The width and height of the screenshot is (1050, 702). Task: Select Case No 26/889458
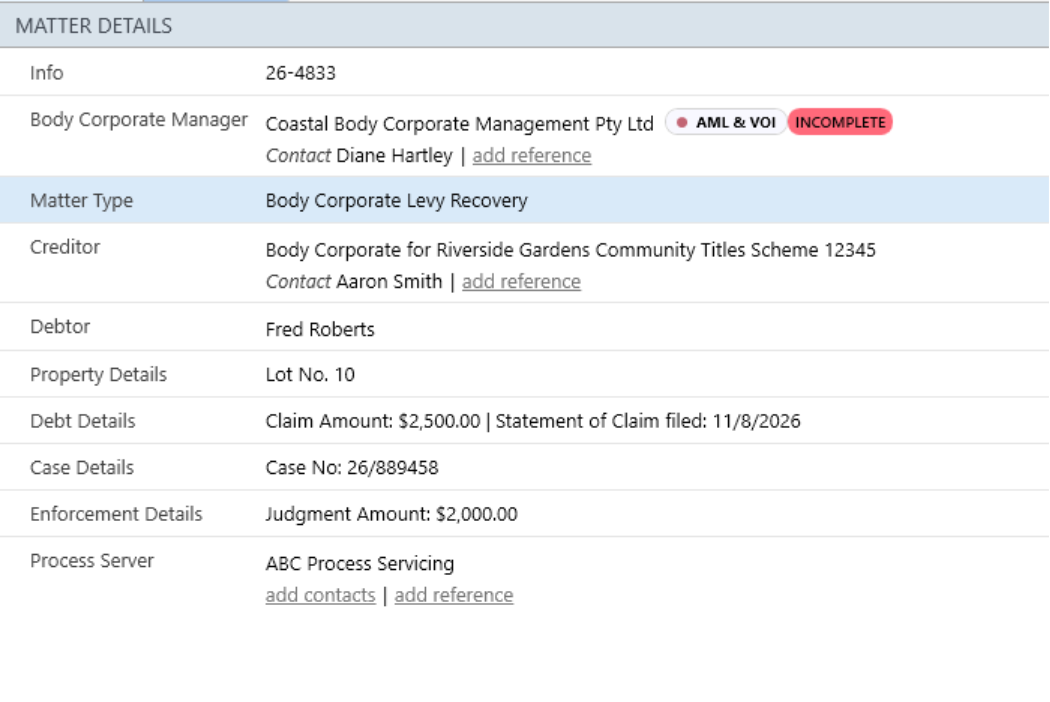coord(352,468)
